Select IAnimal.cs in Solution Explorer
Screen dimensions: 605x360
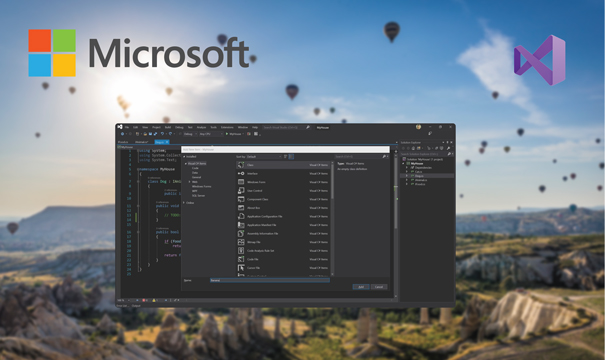coord(421,180)
